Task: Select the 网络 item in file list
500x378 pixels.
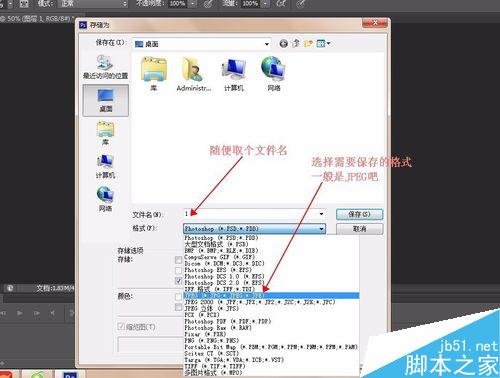Action: click(274, 74)
